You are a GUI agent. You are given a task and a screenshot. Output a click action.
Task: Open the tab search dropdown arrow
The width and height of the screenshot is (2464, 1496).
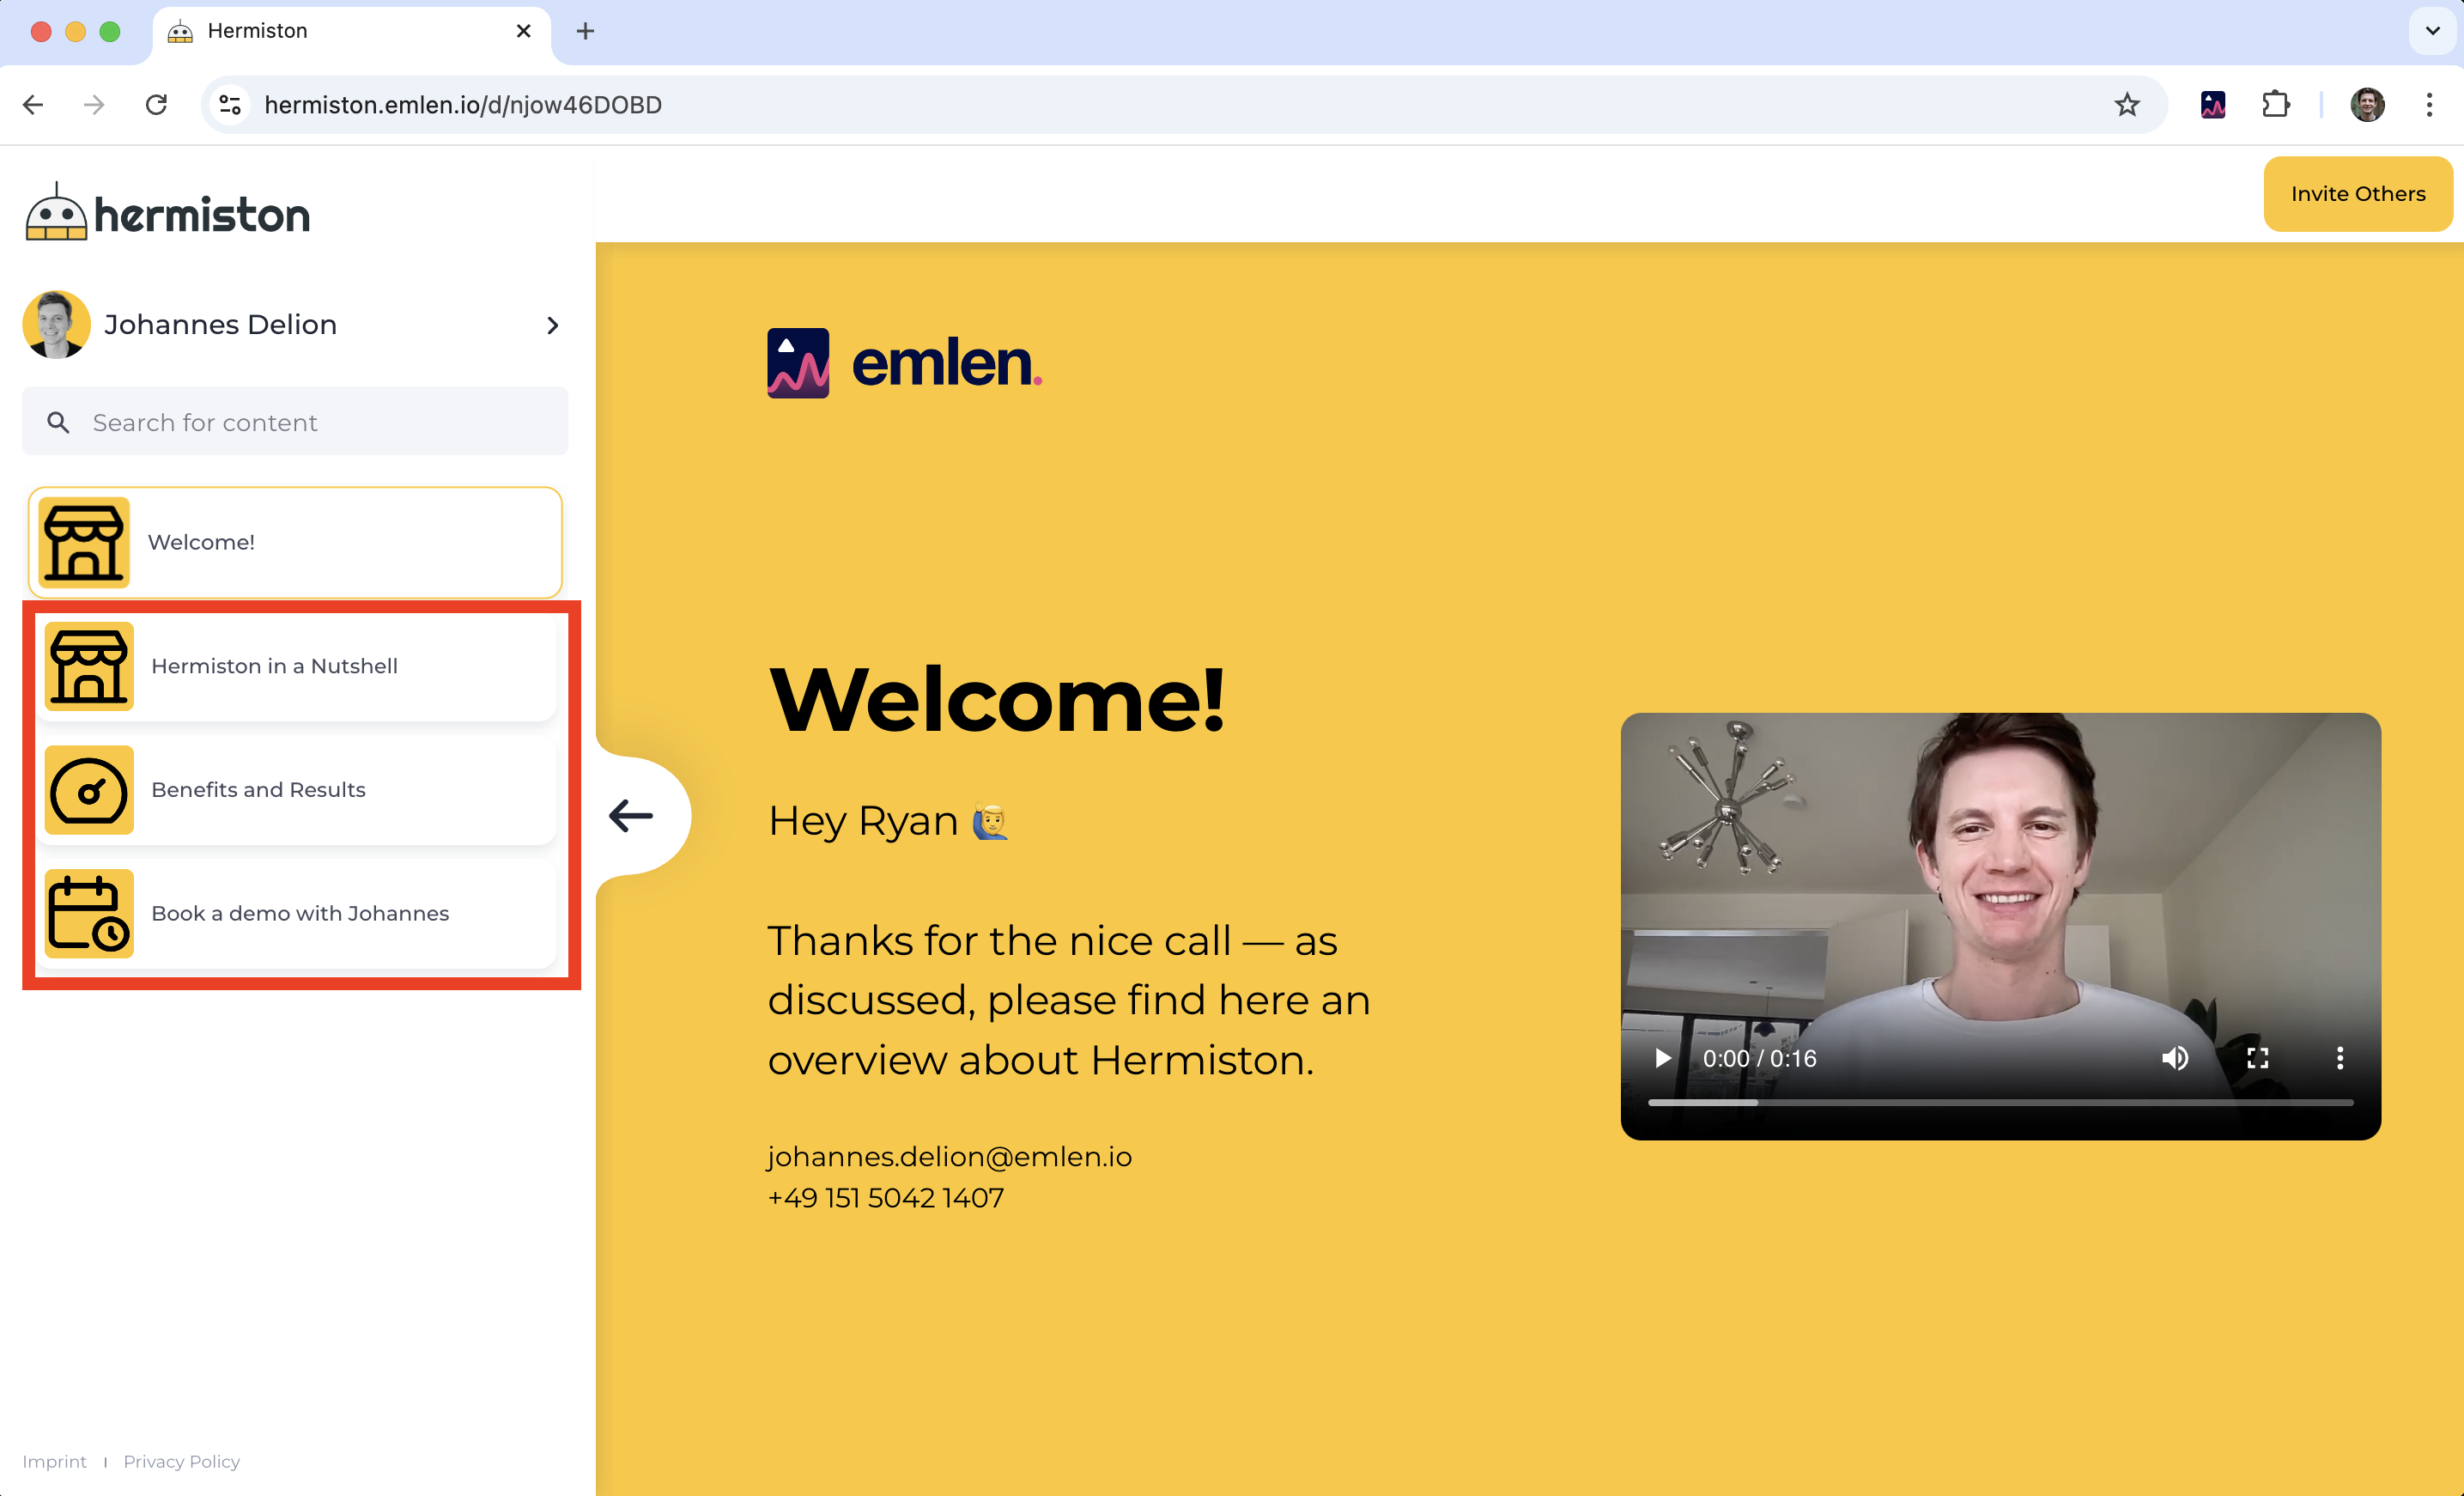point(2432,31)
